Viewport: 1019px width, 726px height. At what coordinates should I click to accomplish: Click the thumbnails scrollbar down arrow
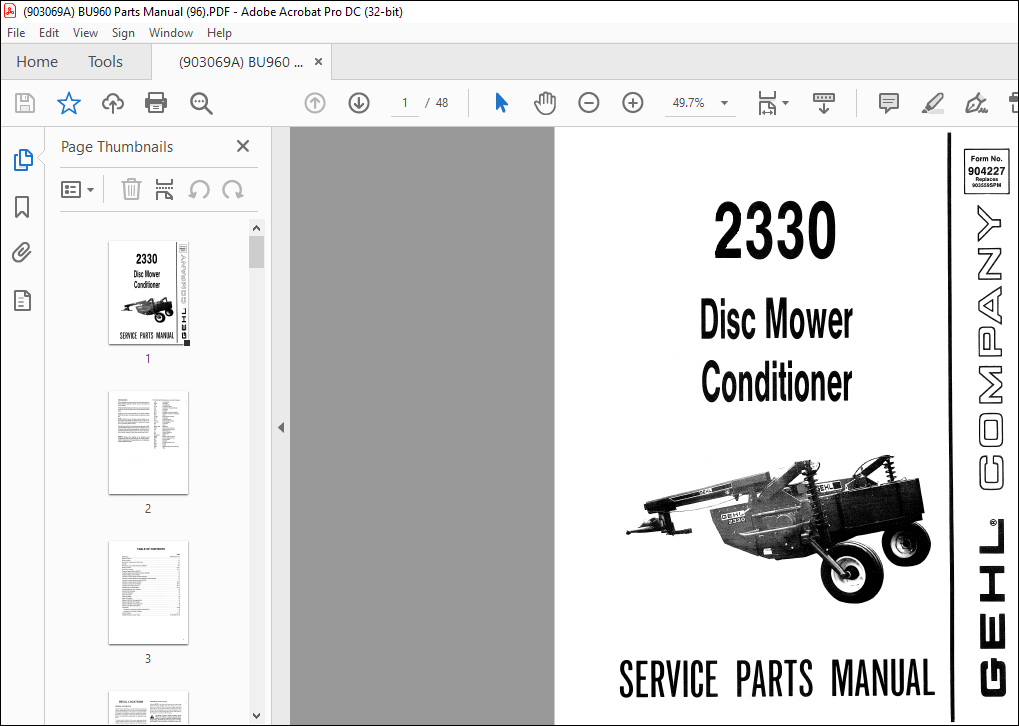click(x=256, y=716)
